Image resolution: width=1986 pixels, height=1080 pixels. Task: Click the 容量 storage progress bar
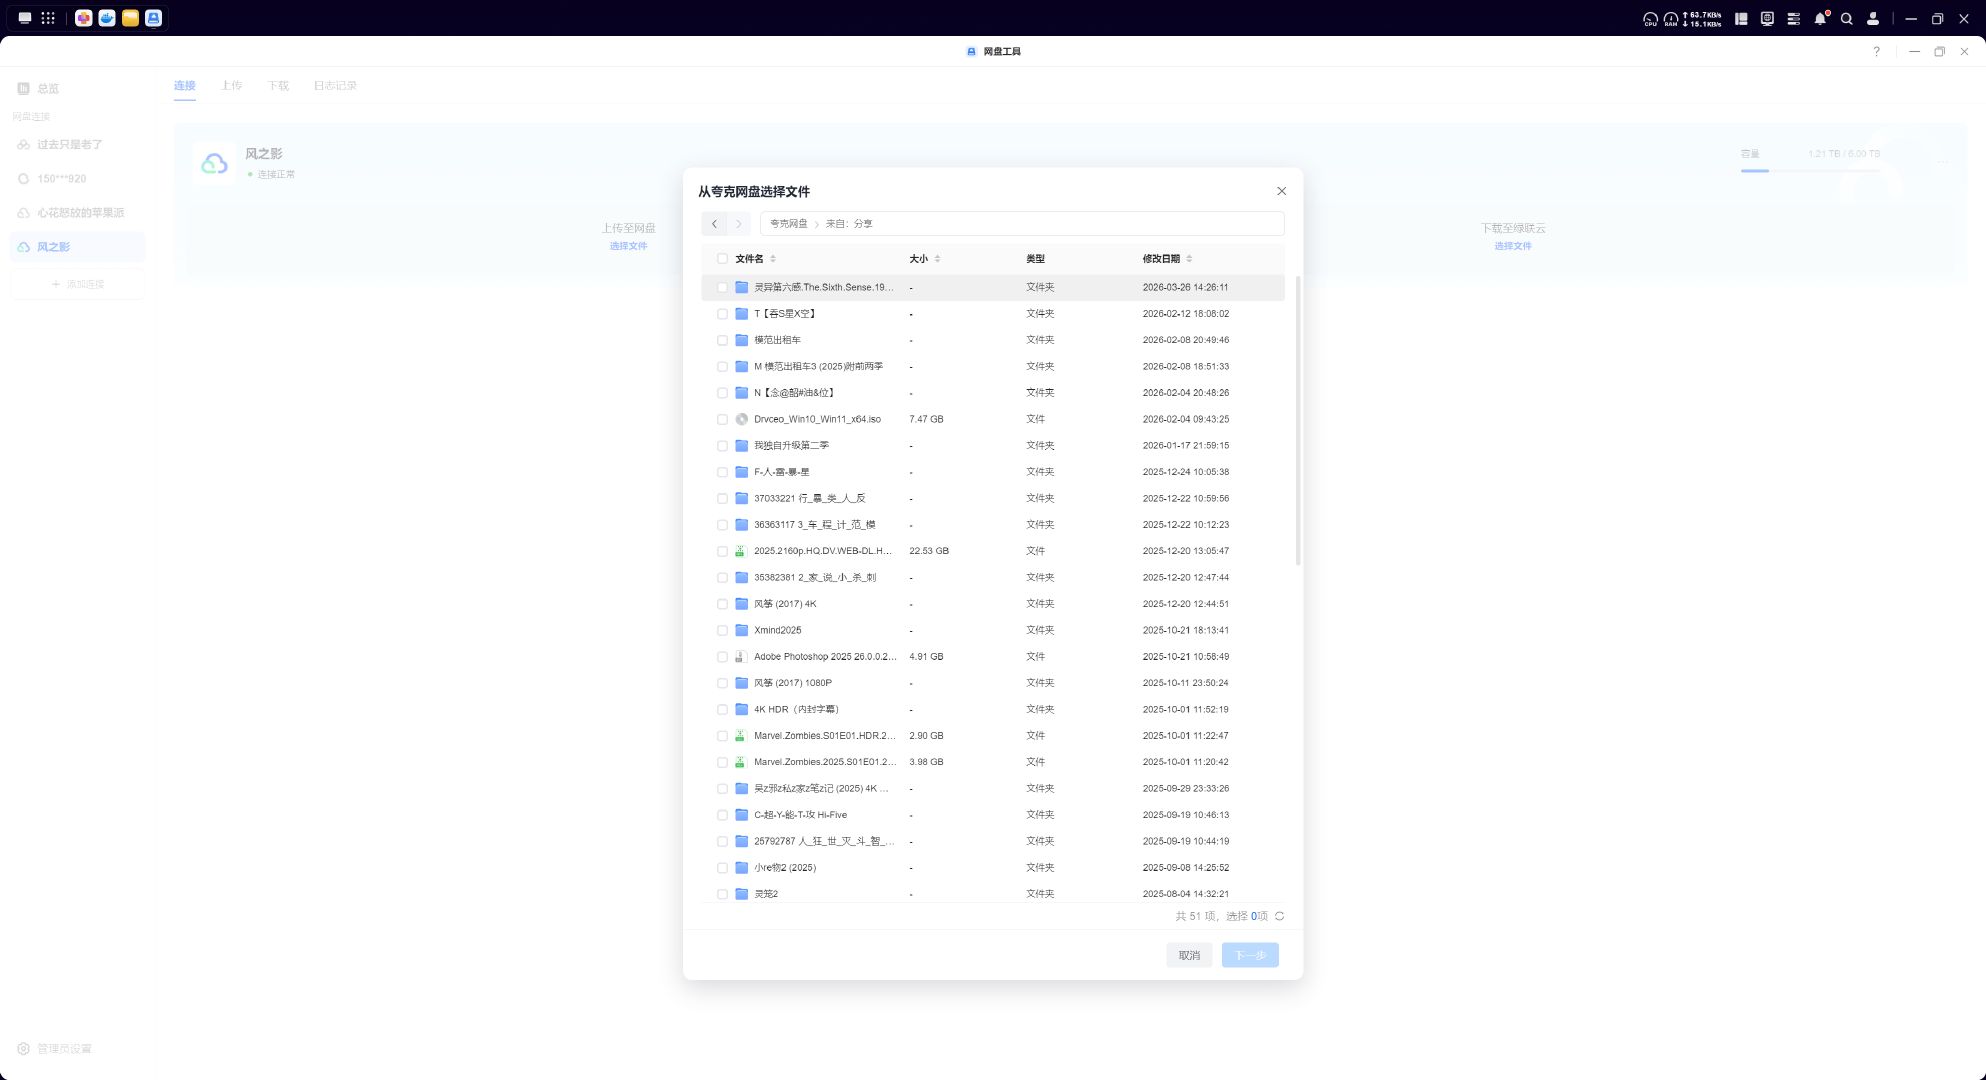1810,171
